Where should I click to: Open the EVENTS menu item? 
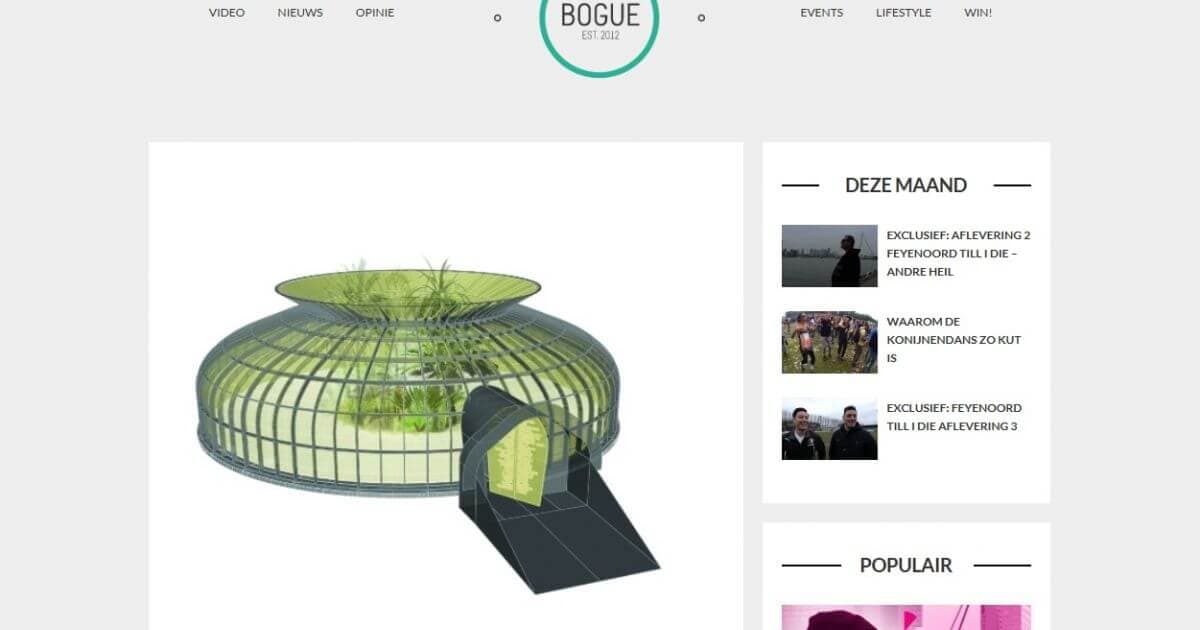pos(821,13)
